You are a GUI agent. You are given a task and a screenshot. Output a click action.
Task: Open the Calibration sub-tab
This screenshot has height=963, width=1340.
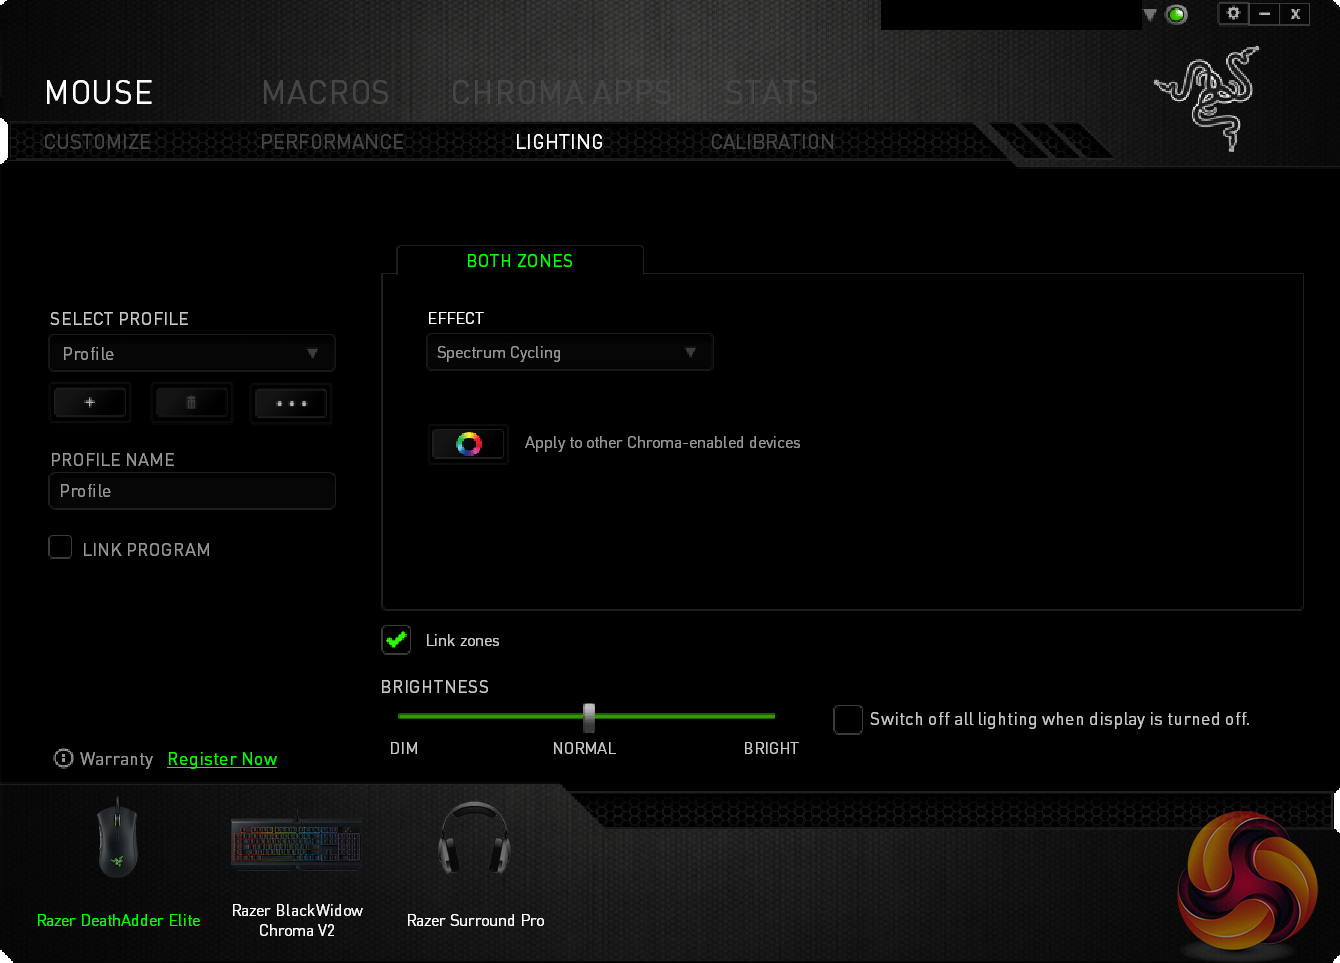tap(772, 142)
